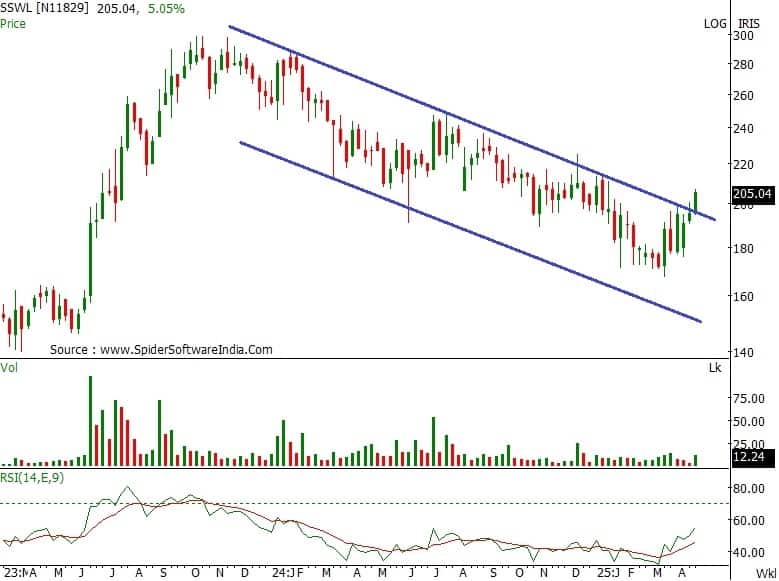Image resolution: width=779 pixels, height=581 pixels.
Task: Click the 205.04 current price tag
Action: pos(754,194)
